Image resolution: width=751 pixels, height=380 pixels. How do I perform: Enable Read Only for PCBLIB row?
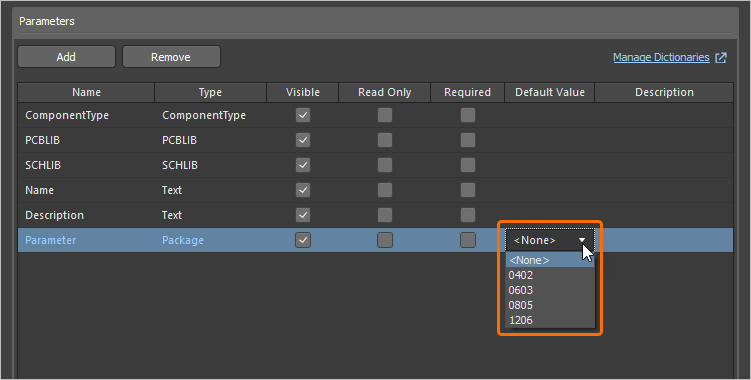(385, 140)
